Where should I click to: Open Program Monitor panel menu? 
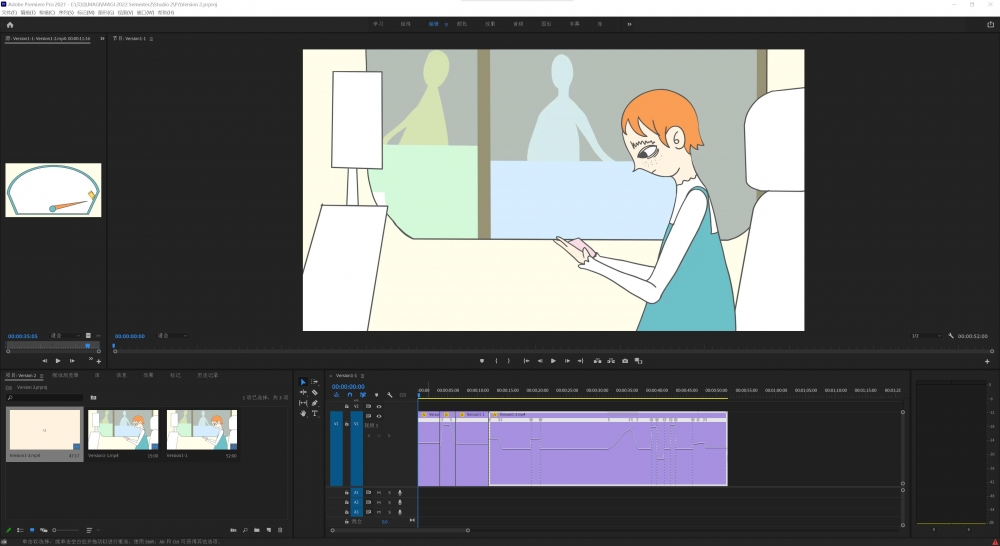click(151, 39)
